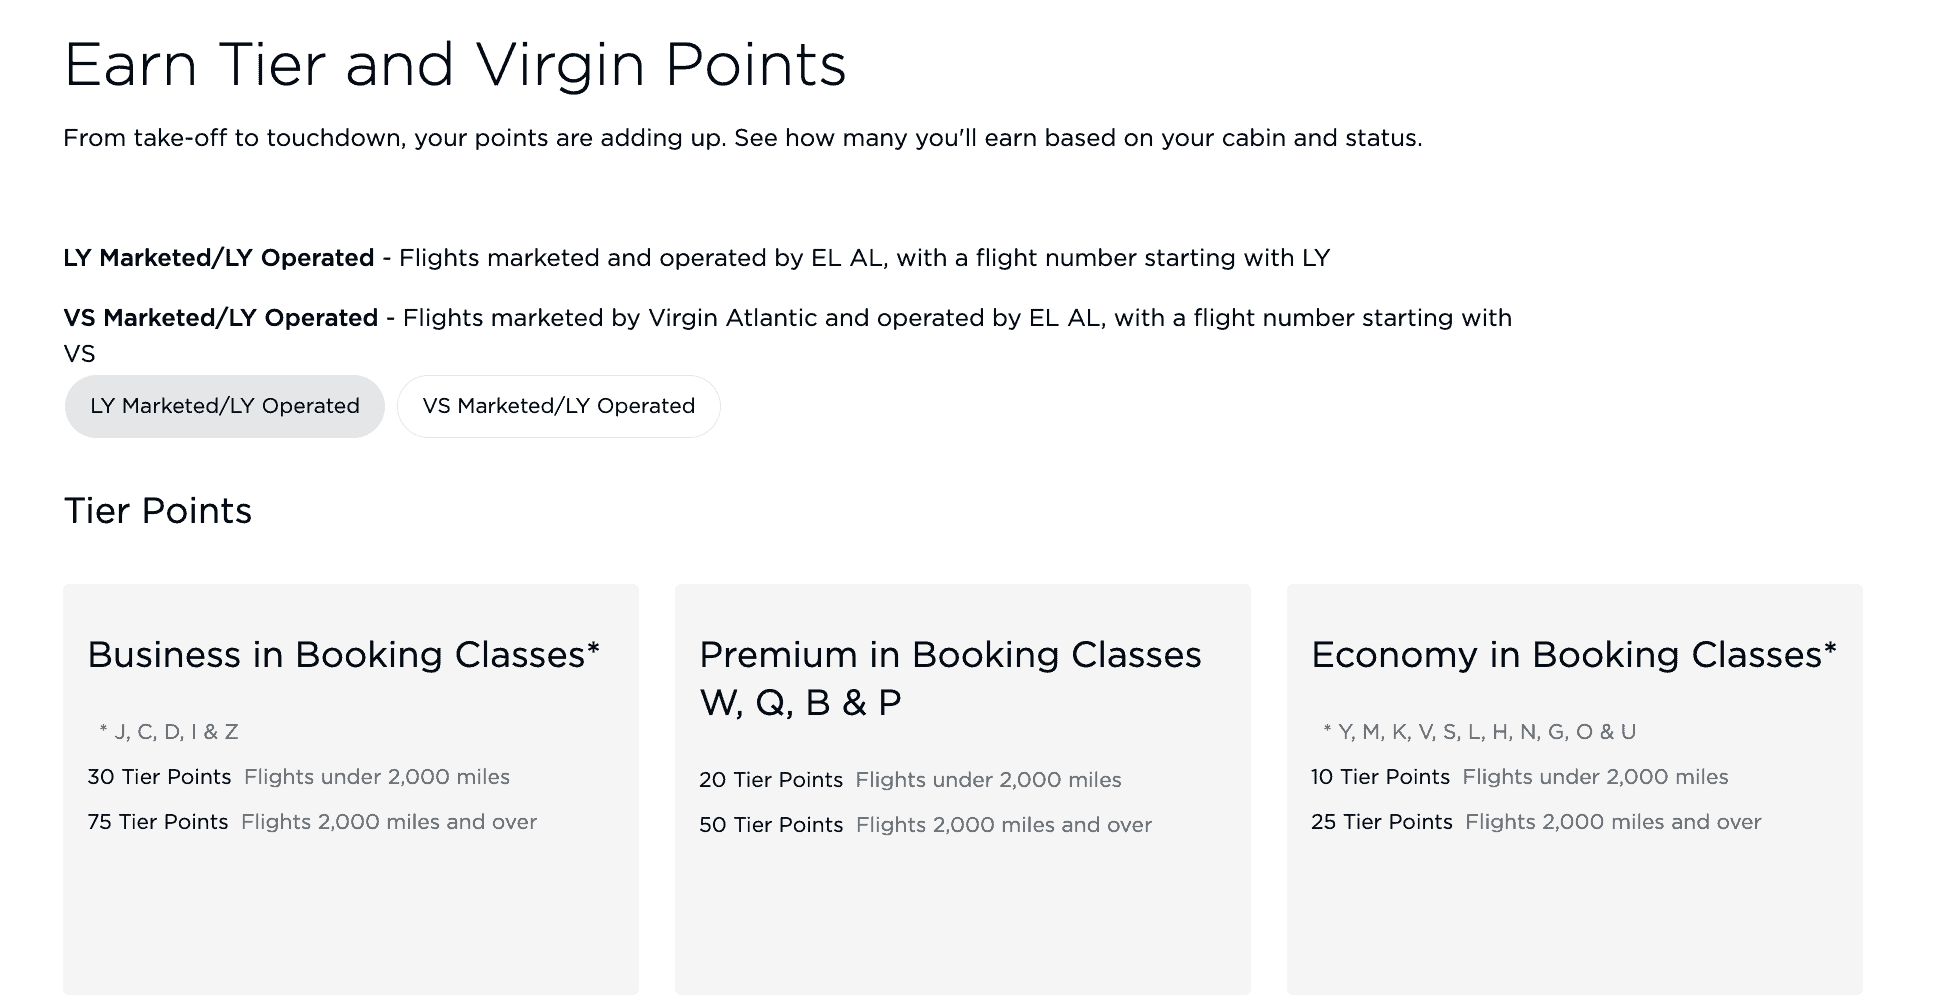This screenshot has height=1000, width=1934.
Task: Click the Premium card W, Q, B & P subtitle
Action: pyautogui.click(x=800, y=702)
